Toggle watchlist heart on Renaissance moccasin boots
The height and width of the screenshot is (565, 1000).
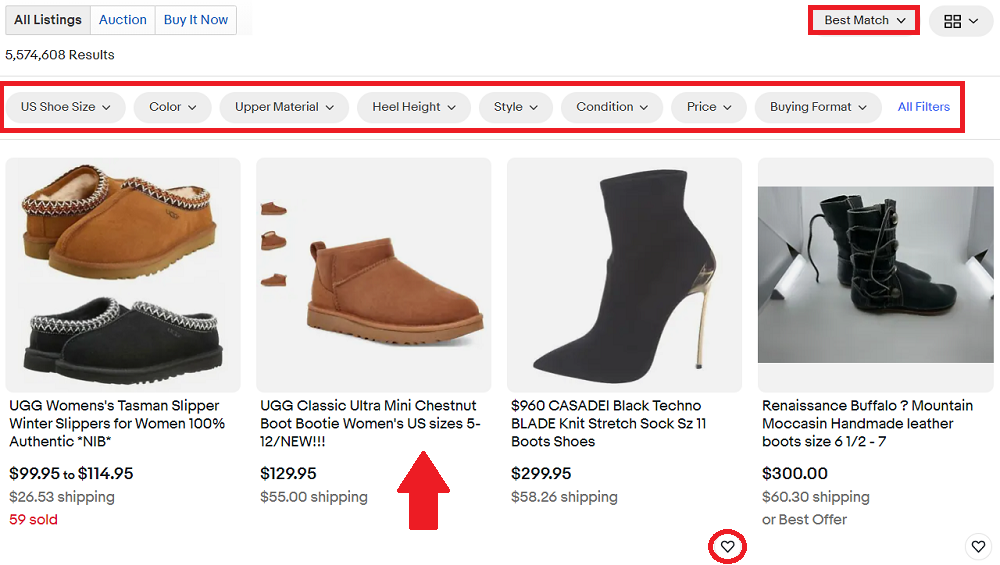pos(978,546)
